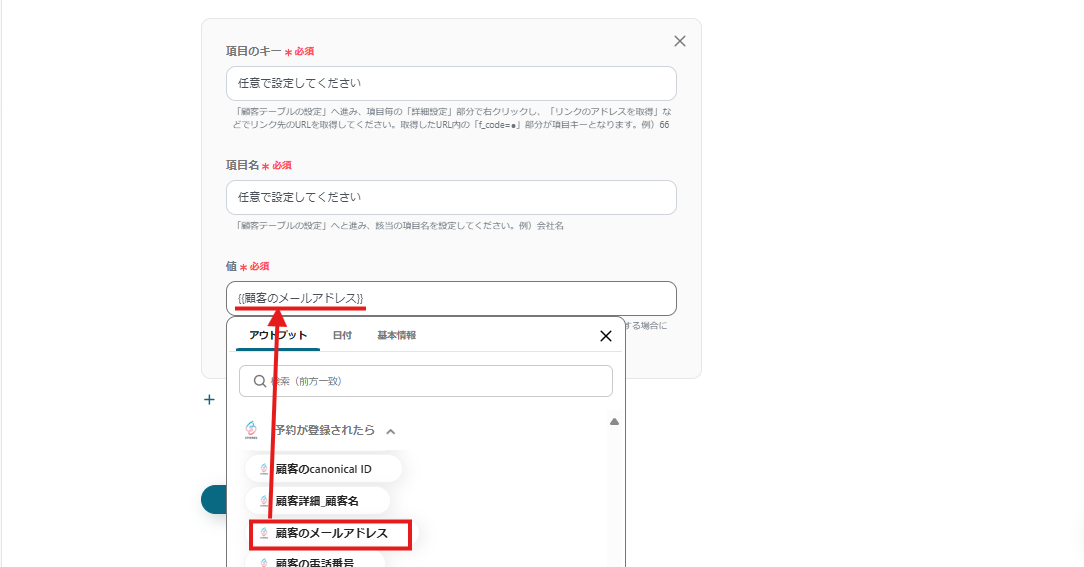Click the icon beside 顧客詳細_顧客名
The width and height of the screenshot is (1084, 567).
263,501
